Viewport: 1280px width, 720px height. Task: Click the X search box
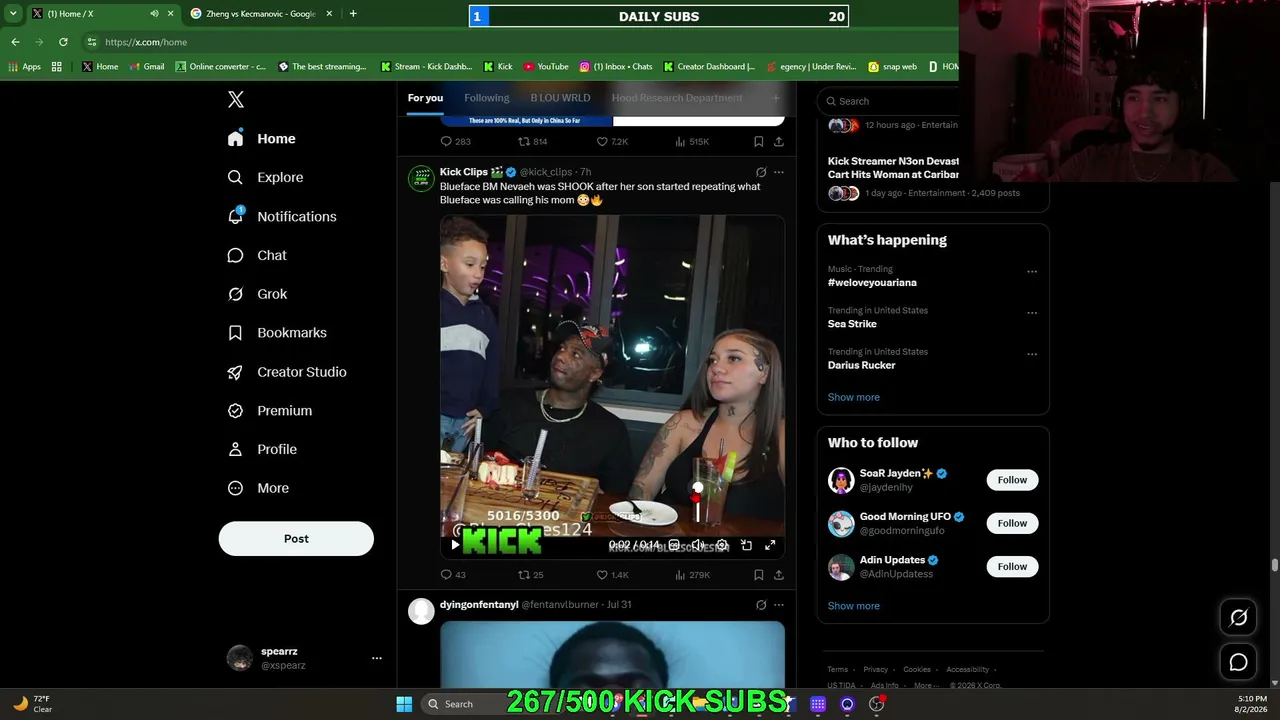click(888, 101)
